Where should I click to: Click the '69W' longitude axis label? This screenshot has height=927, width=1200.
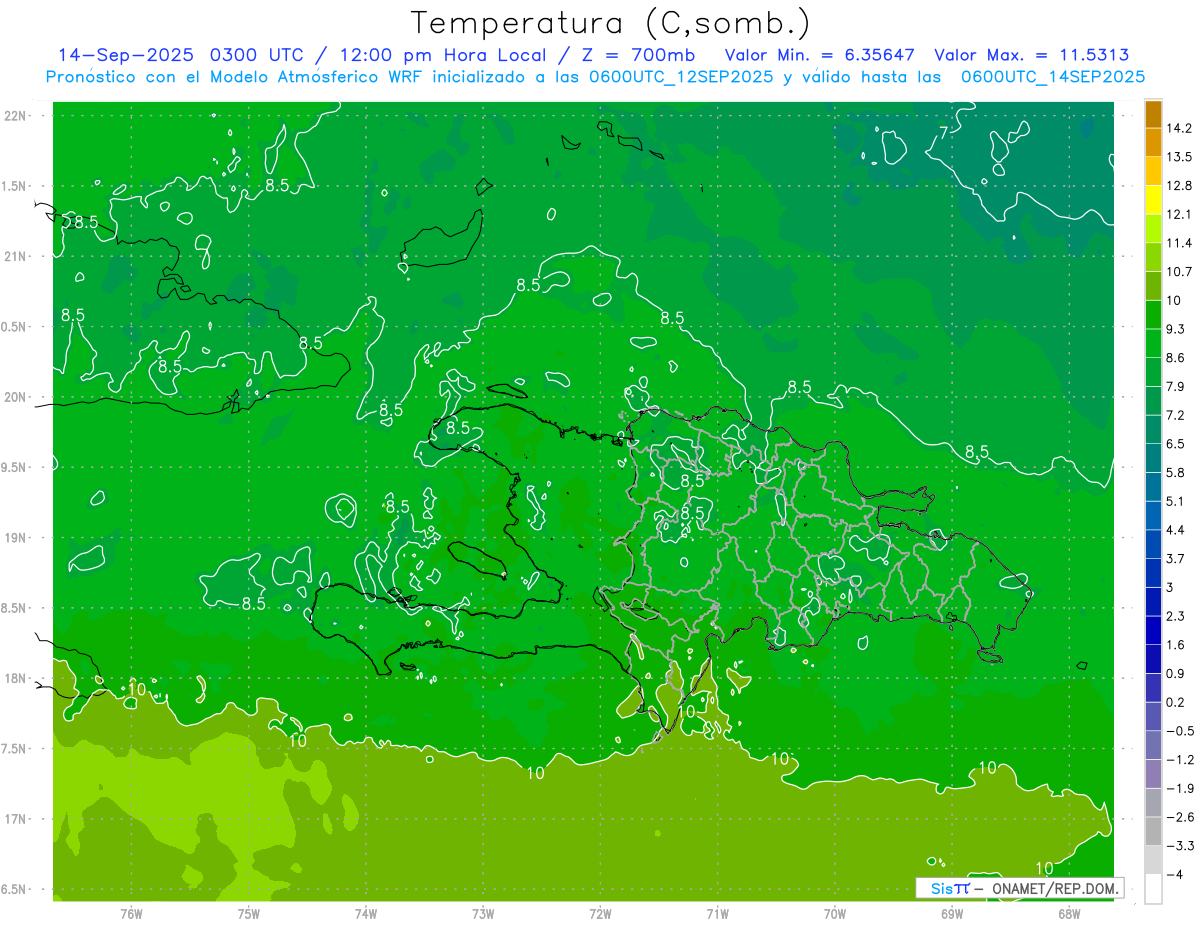coord(952,913)
